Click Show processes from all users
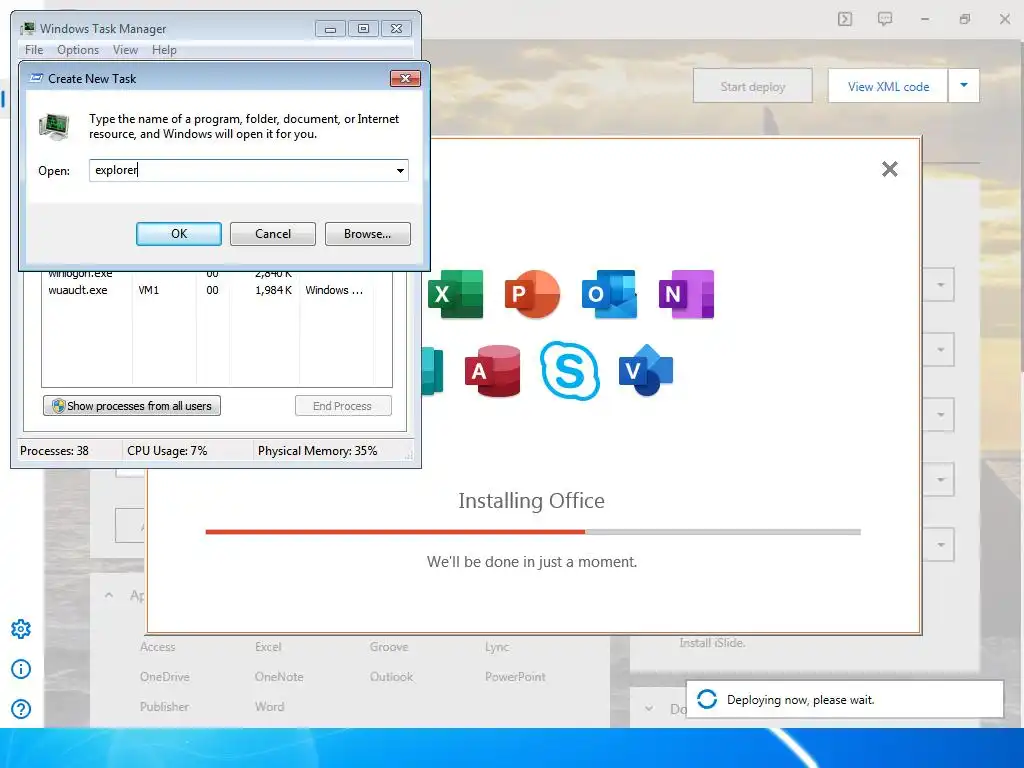Viewport: 1024px width, 768px height. click(132, 406)
